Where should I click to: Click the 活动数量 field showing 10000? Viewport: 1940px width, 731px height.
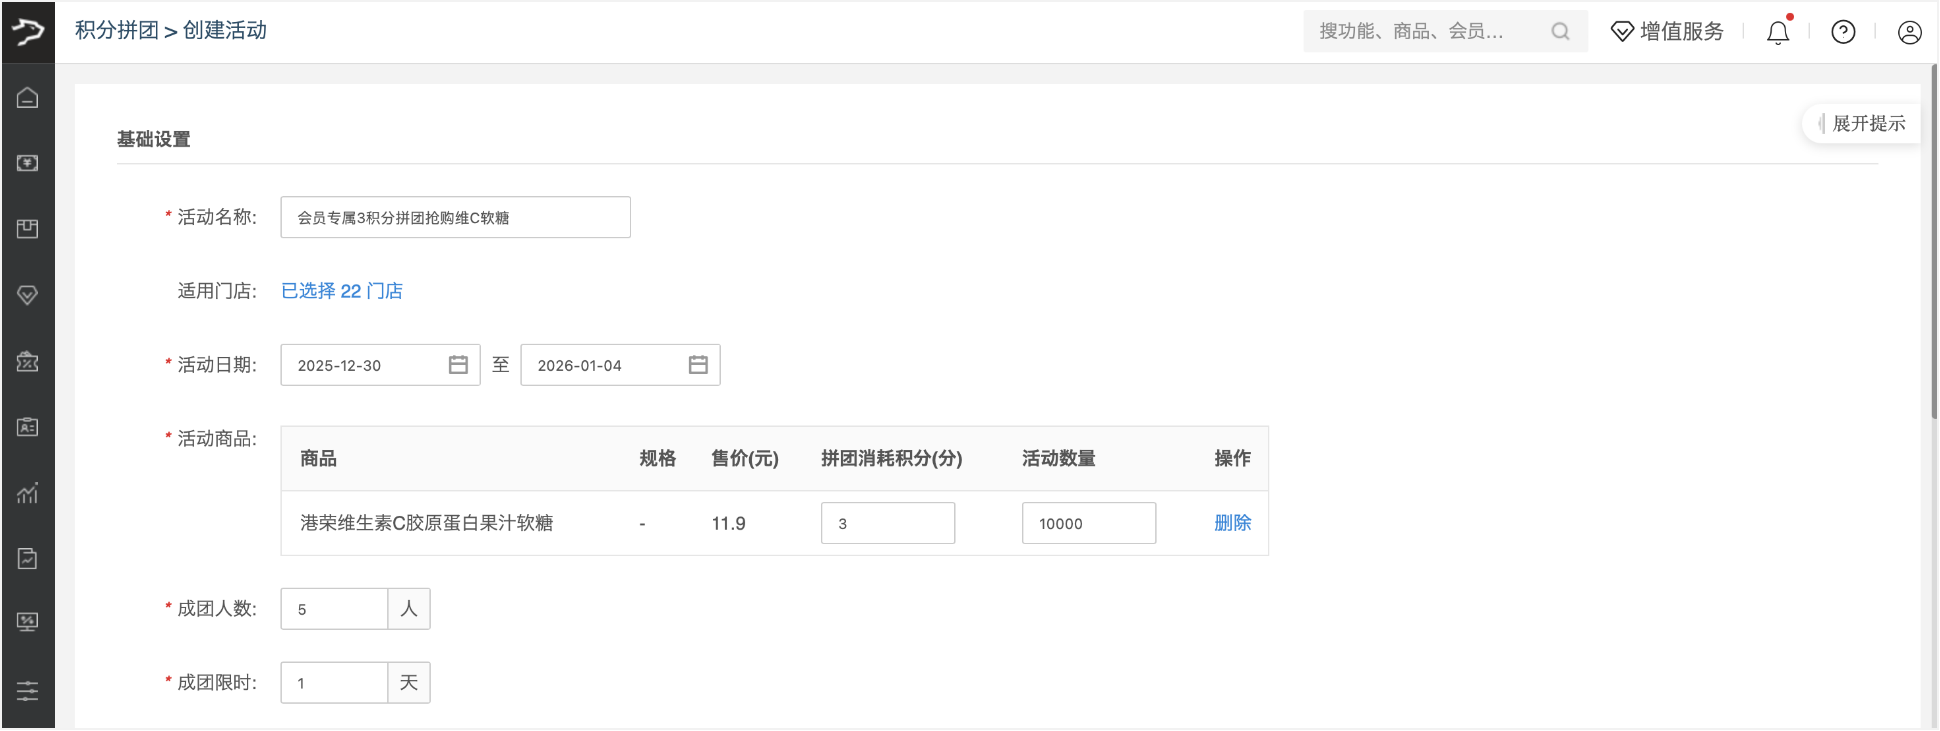point(1088,523)
